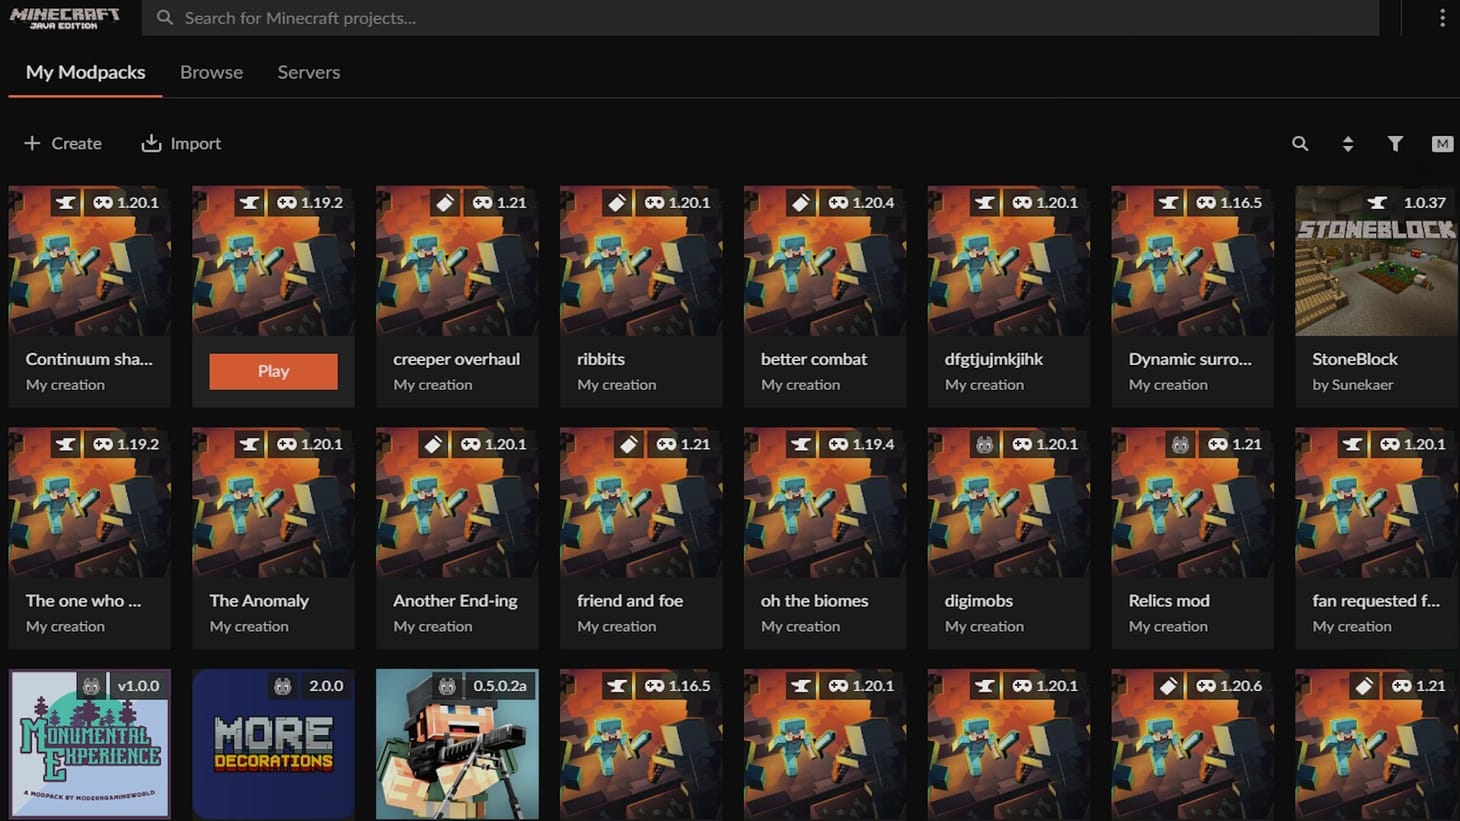Open the three-dot options menu

point(1441,18)
